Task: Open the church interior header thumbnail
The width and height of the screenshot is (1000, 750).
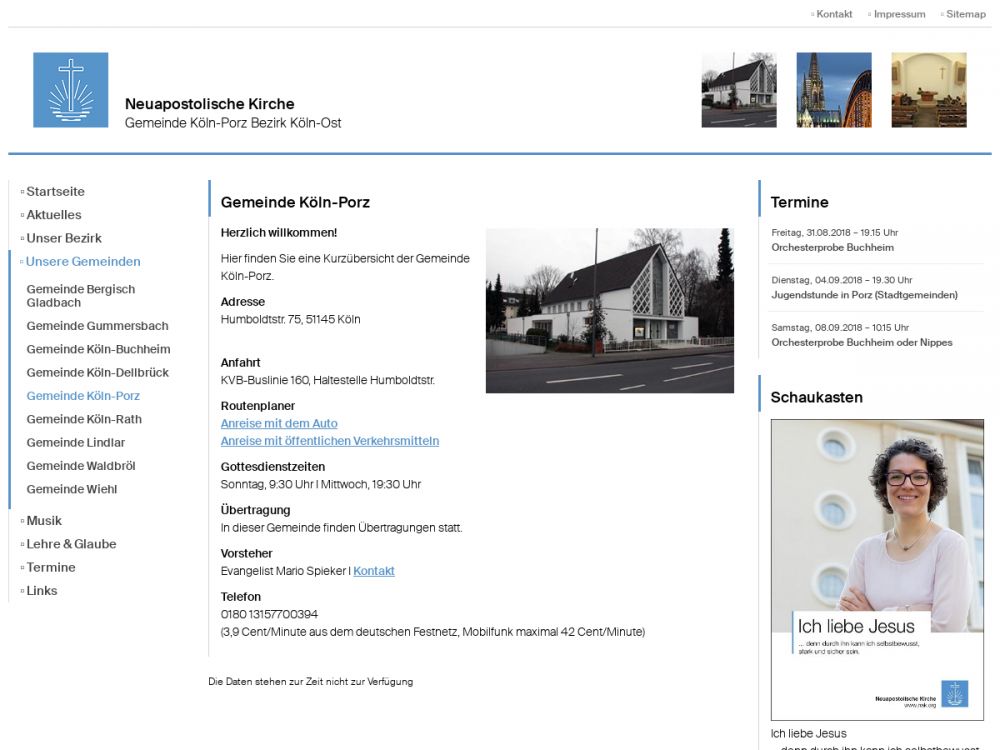Action: pos(929,90)
